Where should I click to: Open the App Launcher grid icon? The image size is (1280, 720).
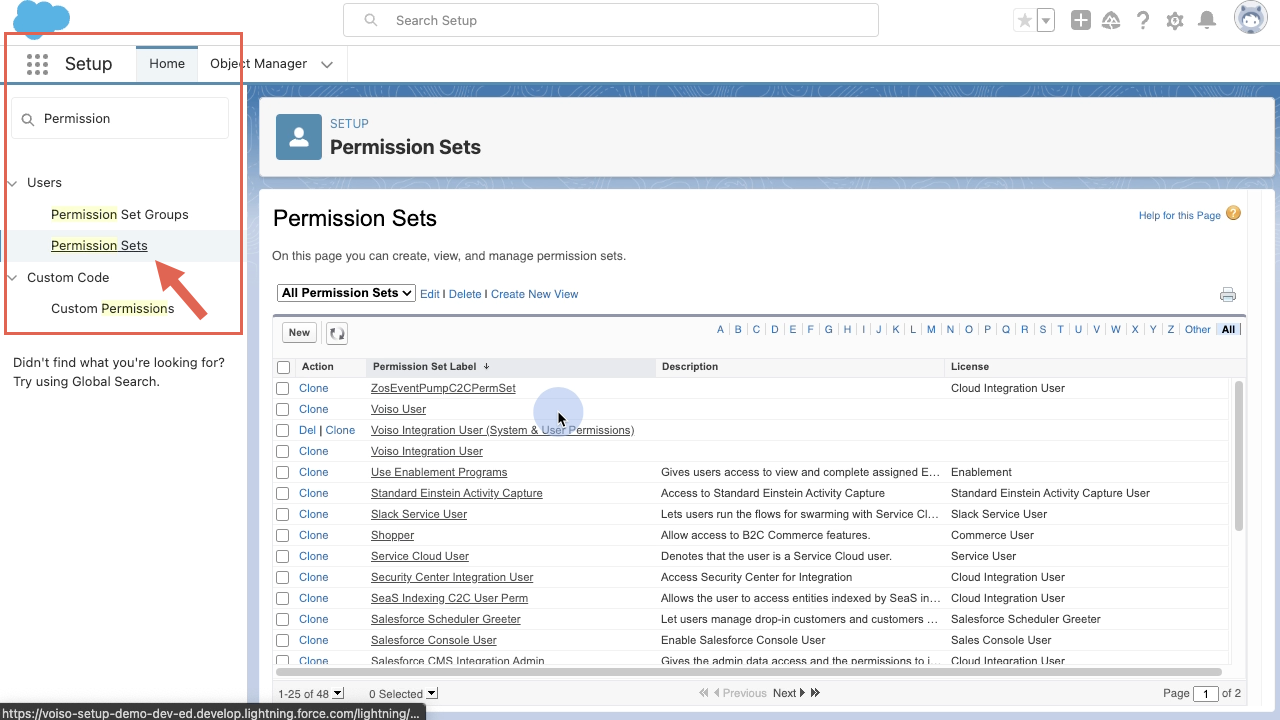37,64
